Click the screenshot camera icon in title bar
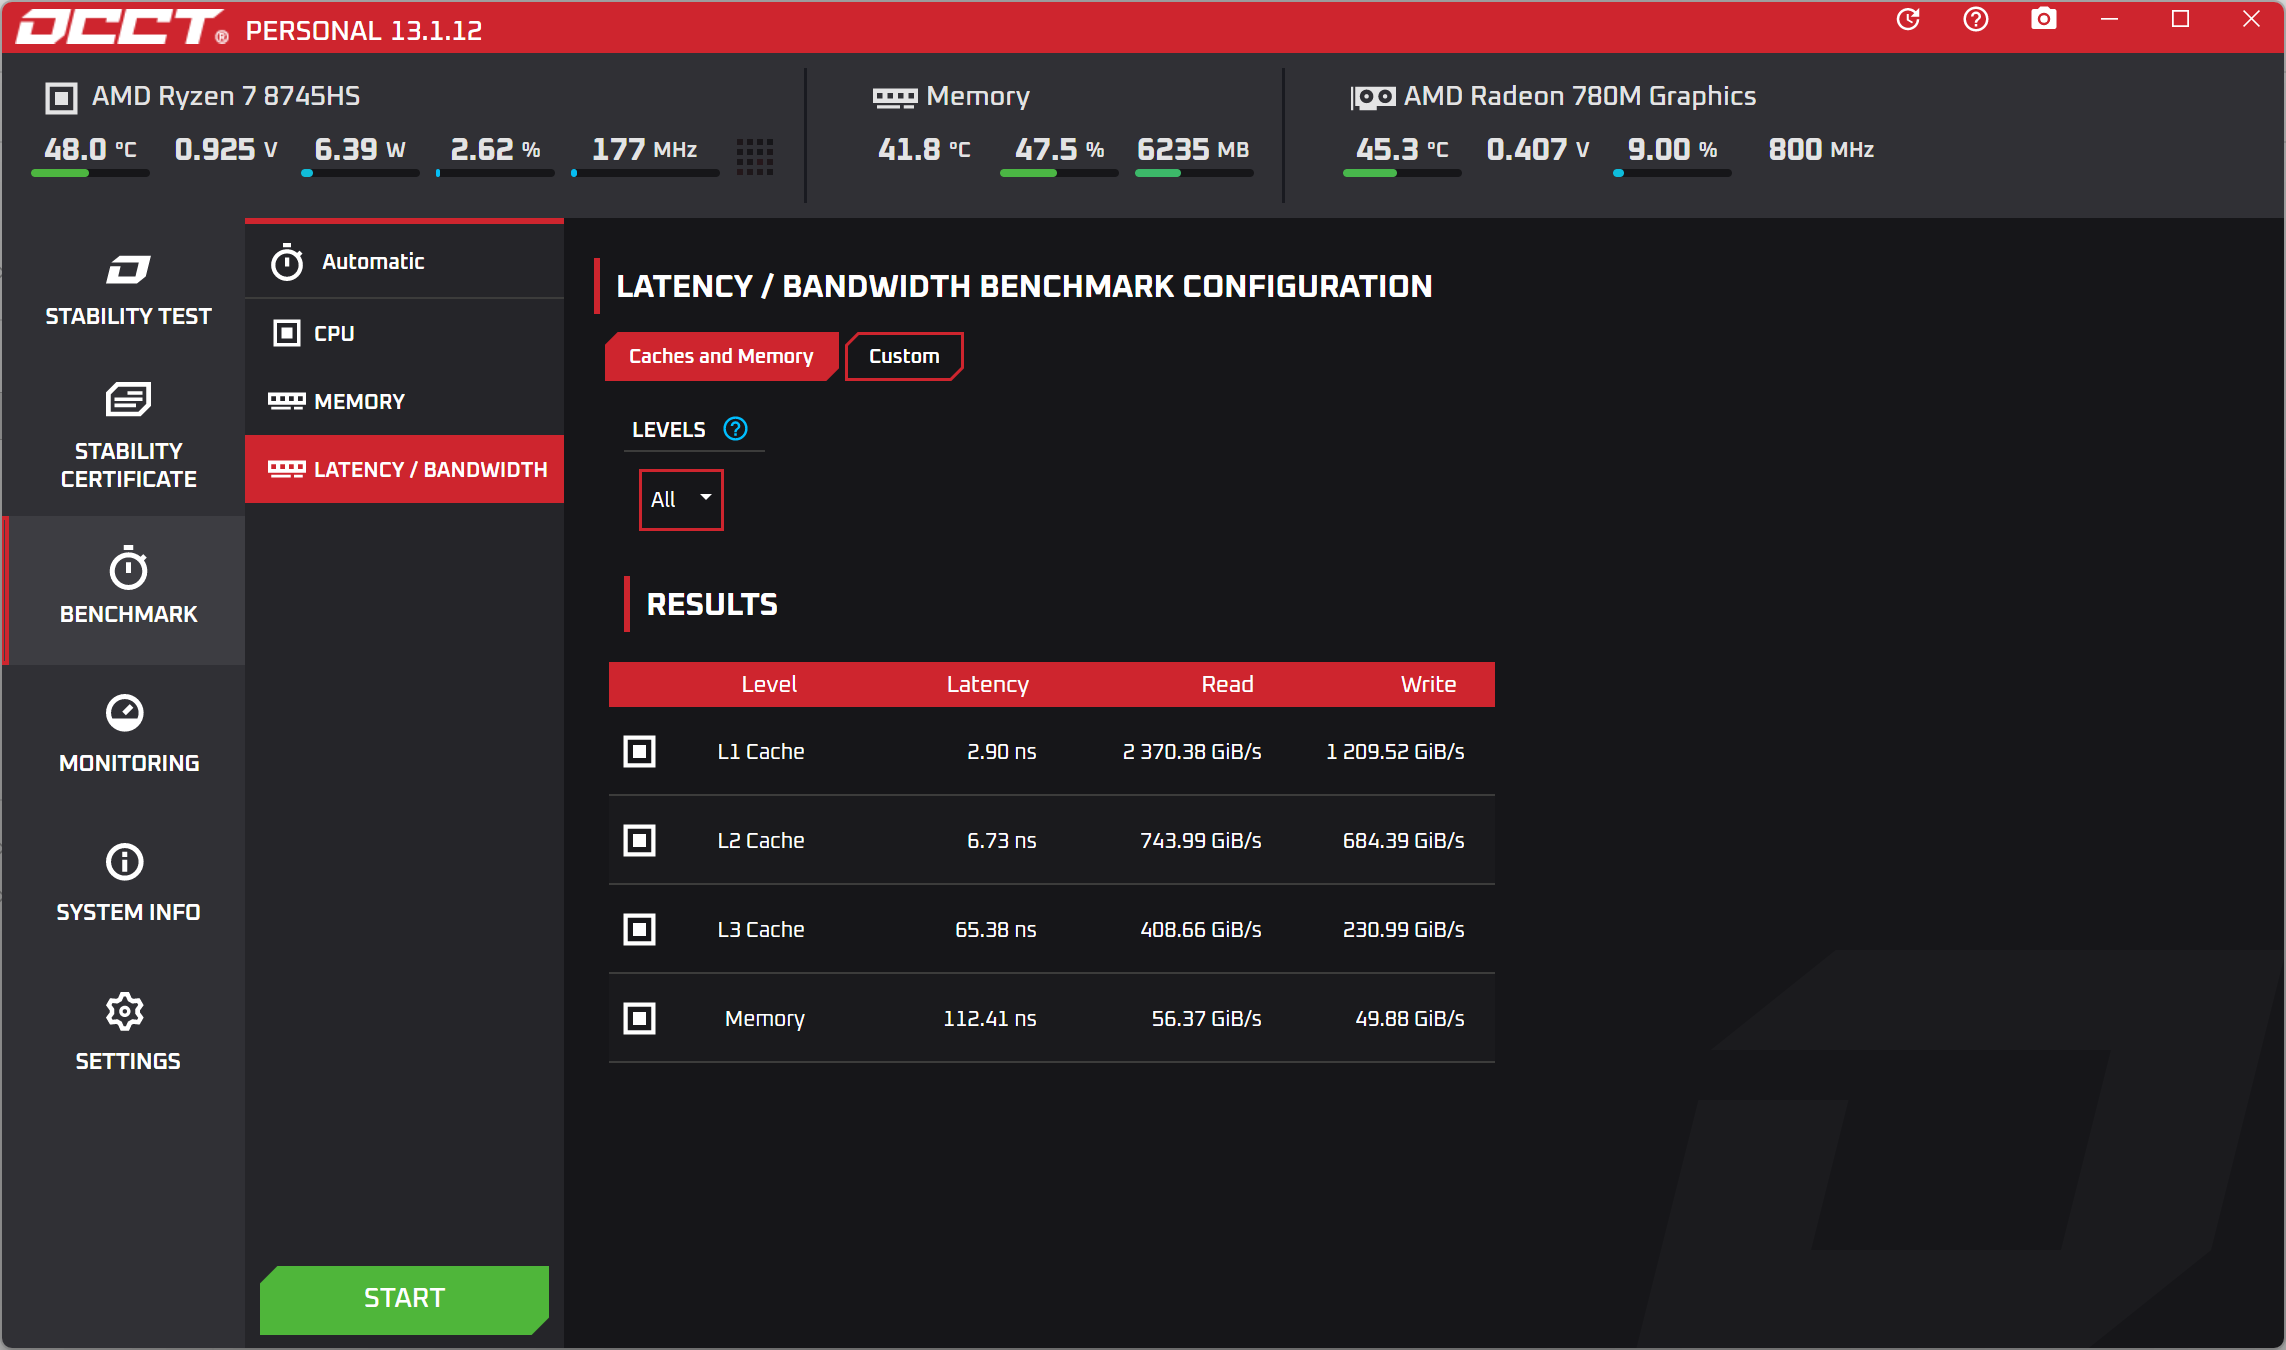Viewport: 2286px width, 1350px height. pyautogui.click(x=2043, y=20)
